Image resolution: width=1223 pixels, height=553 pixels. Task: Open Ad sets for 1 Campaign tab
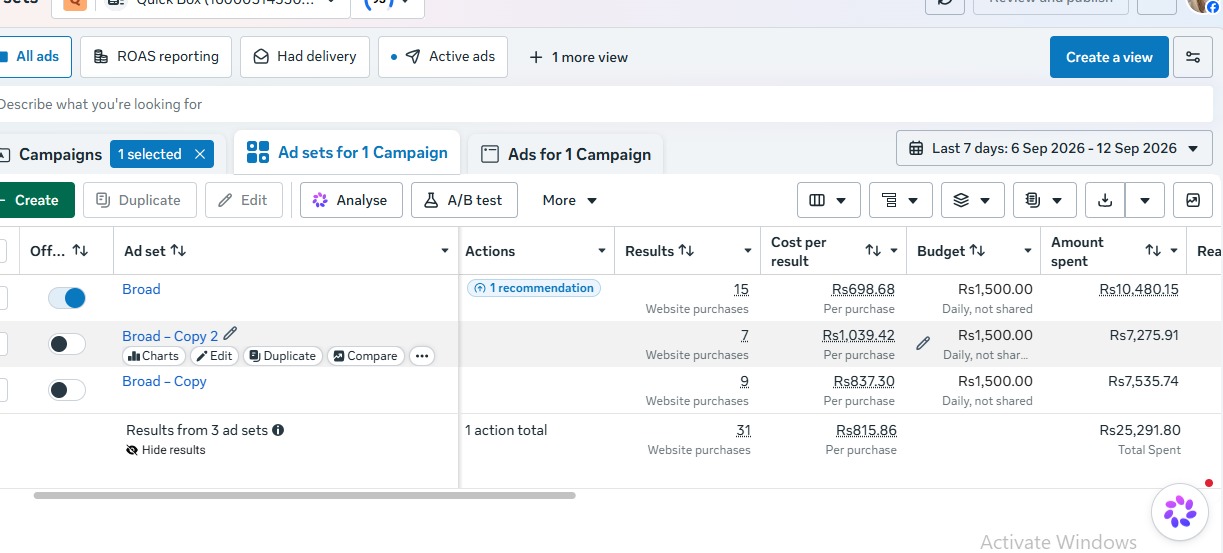click(x=347, y=153)
